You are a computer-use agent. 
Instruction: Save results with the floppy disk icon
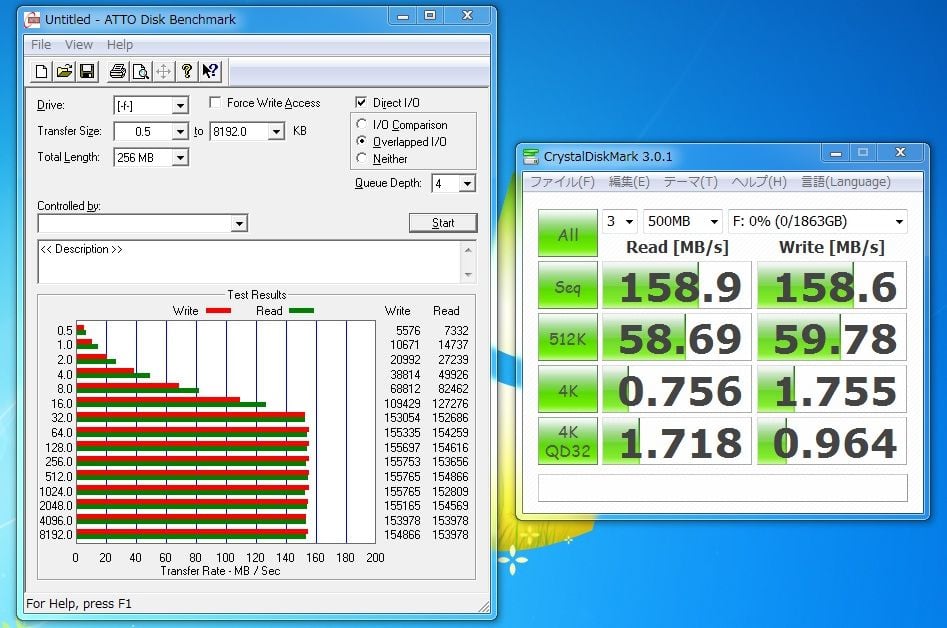[x=87, y=72]
